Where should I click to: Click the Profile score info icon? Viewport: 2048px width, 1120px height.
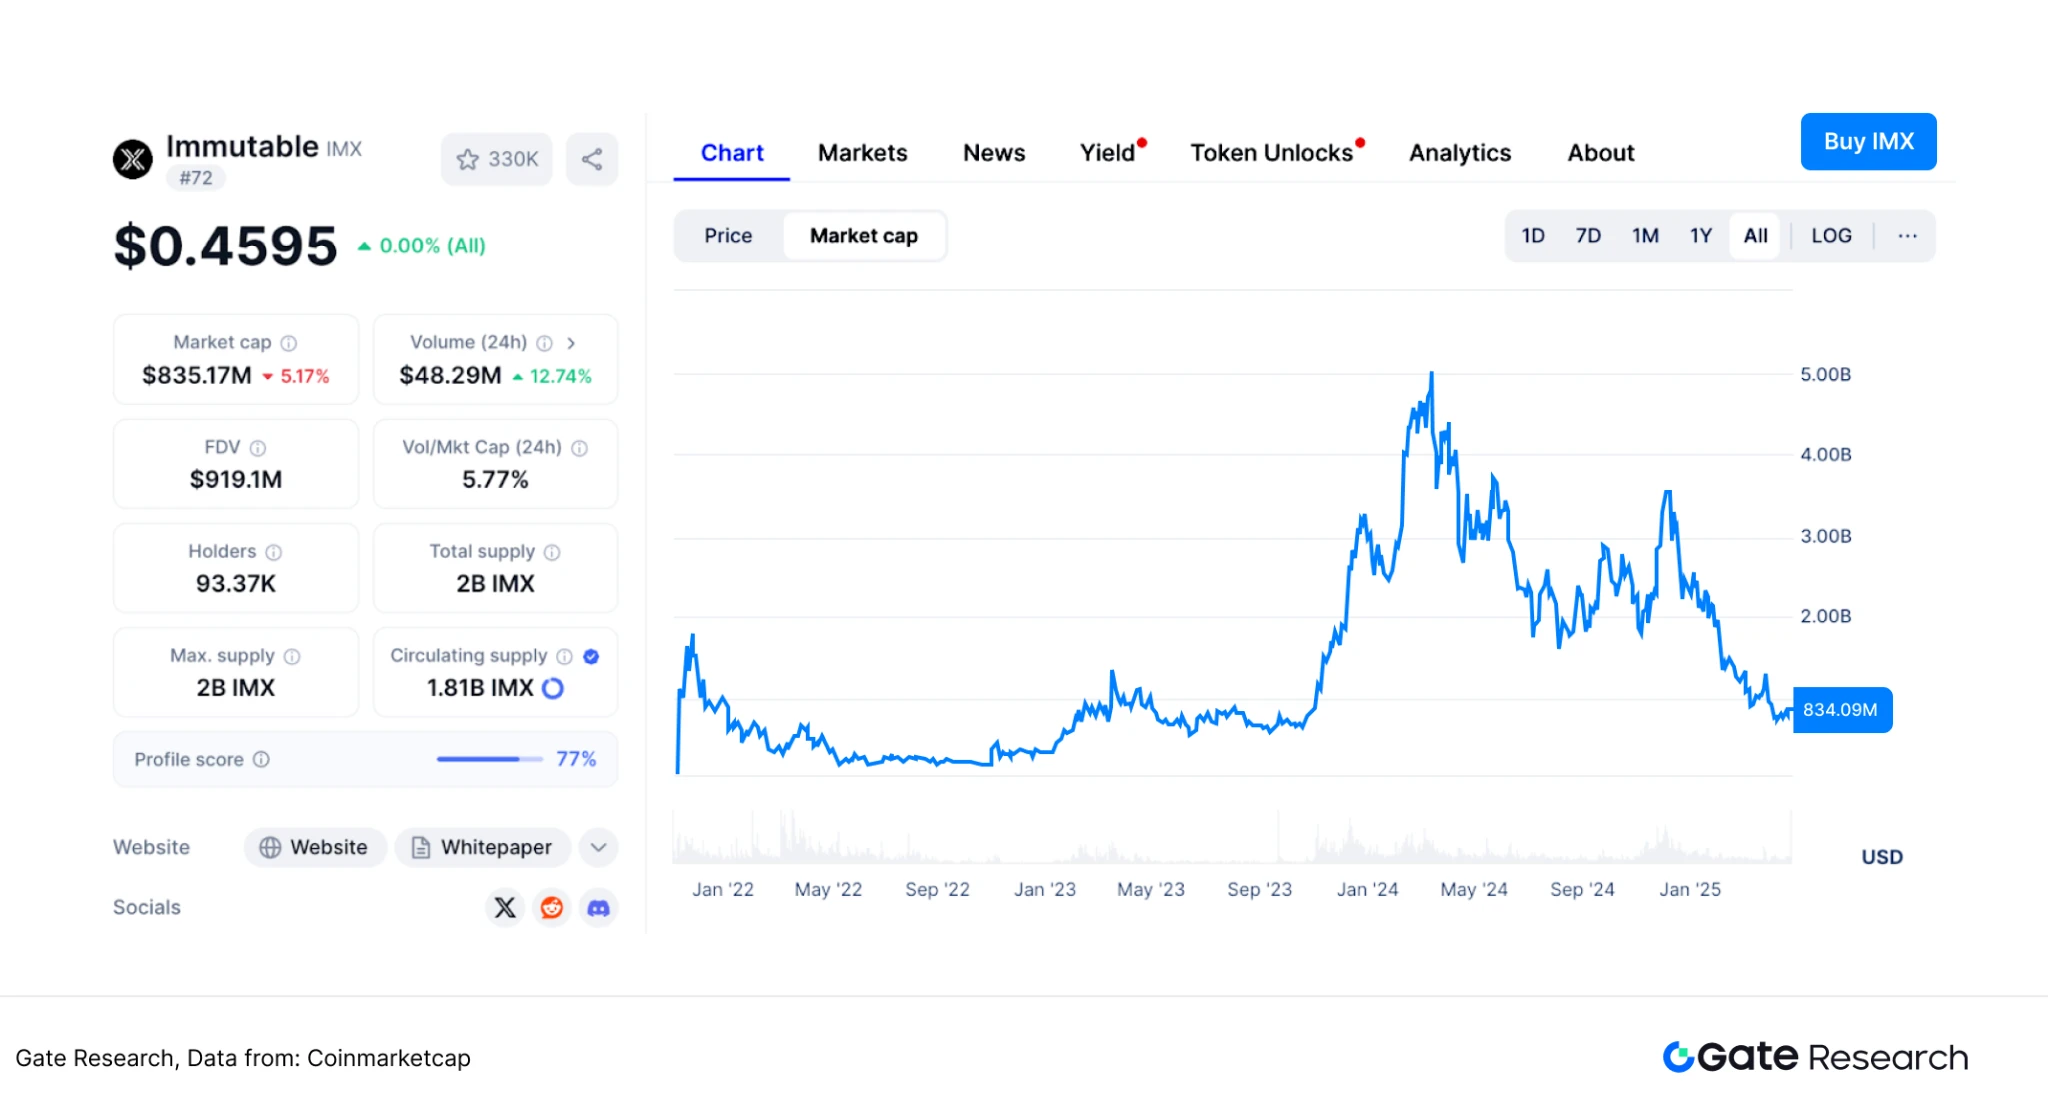[x=261, y=759]
